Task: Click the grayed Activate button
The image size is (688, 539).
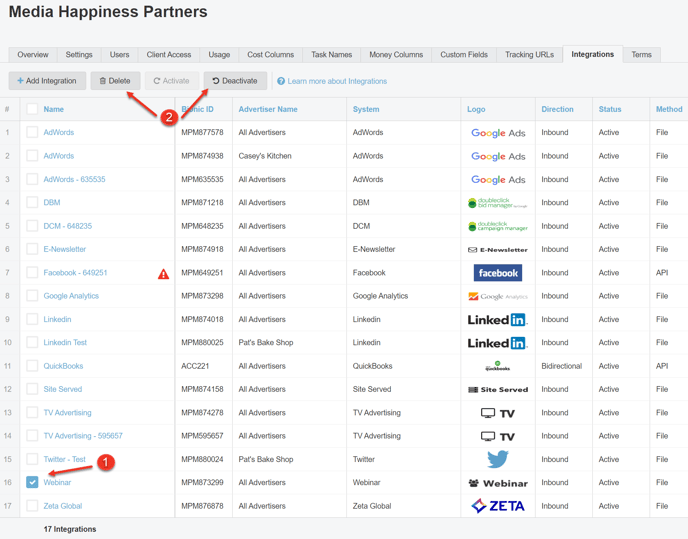Action: [x=172, y=81]
